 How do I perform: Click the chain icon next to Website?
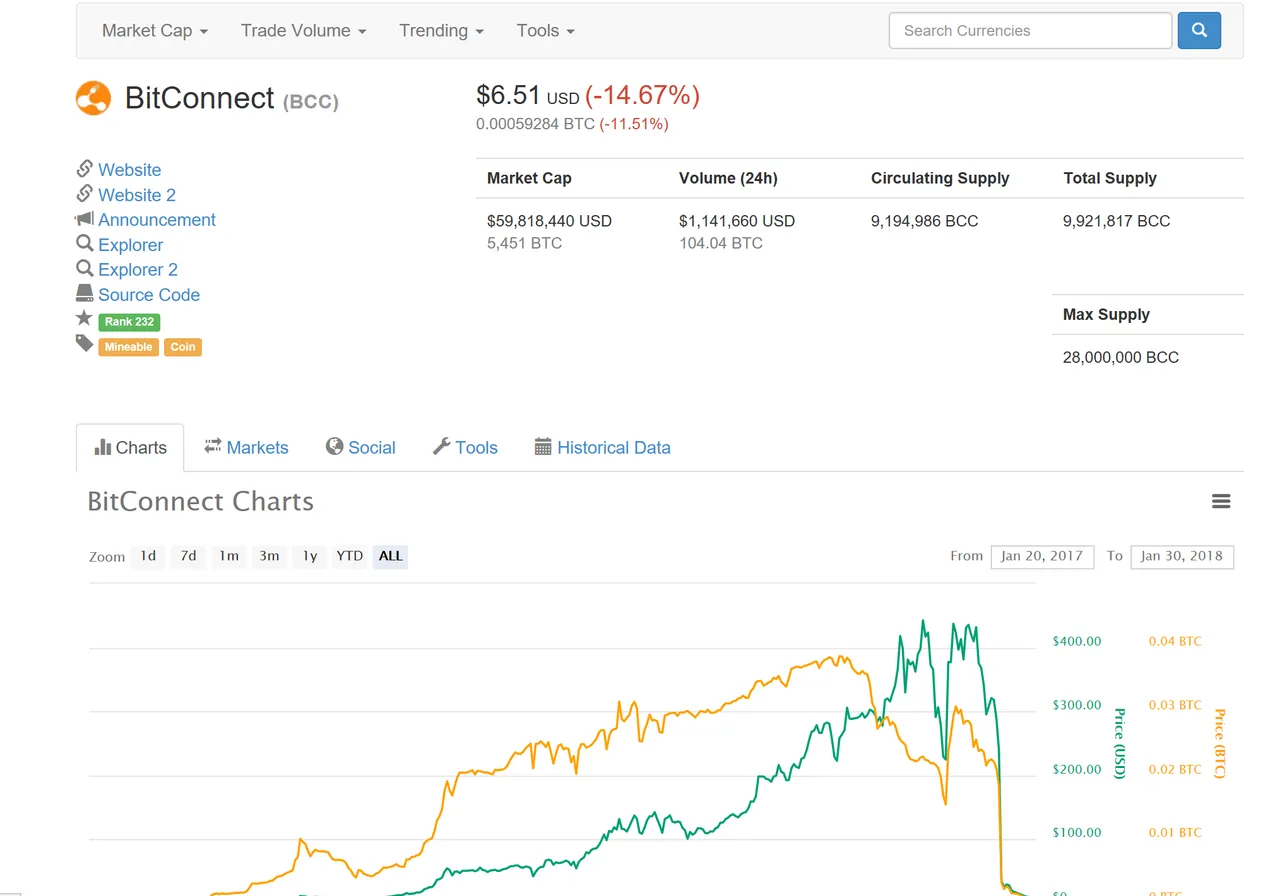(x=85, y=168)
